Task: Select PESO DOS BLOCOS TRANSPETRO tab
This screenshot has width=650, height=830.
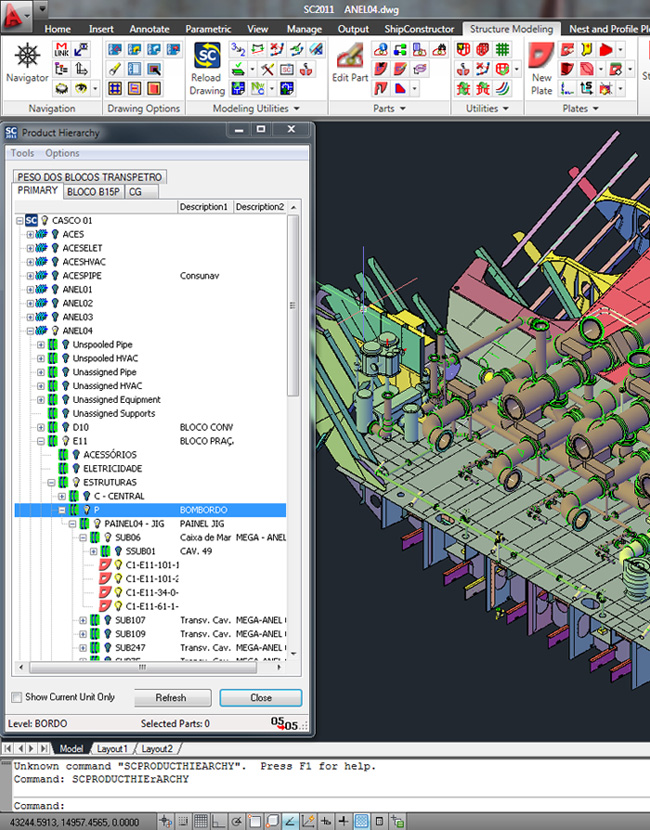Action: point(89,177)
